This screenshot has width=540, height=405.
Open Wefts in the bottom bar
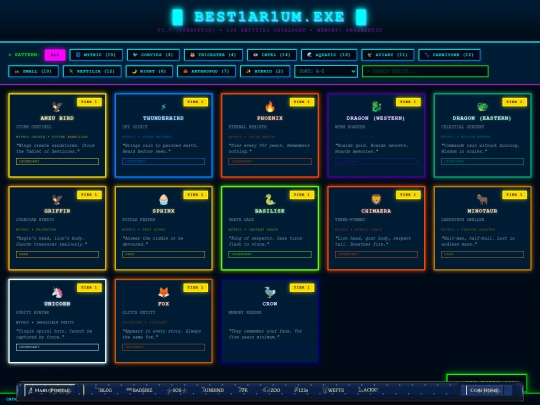[333, 390]
